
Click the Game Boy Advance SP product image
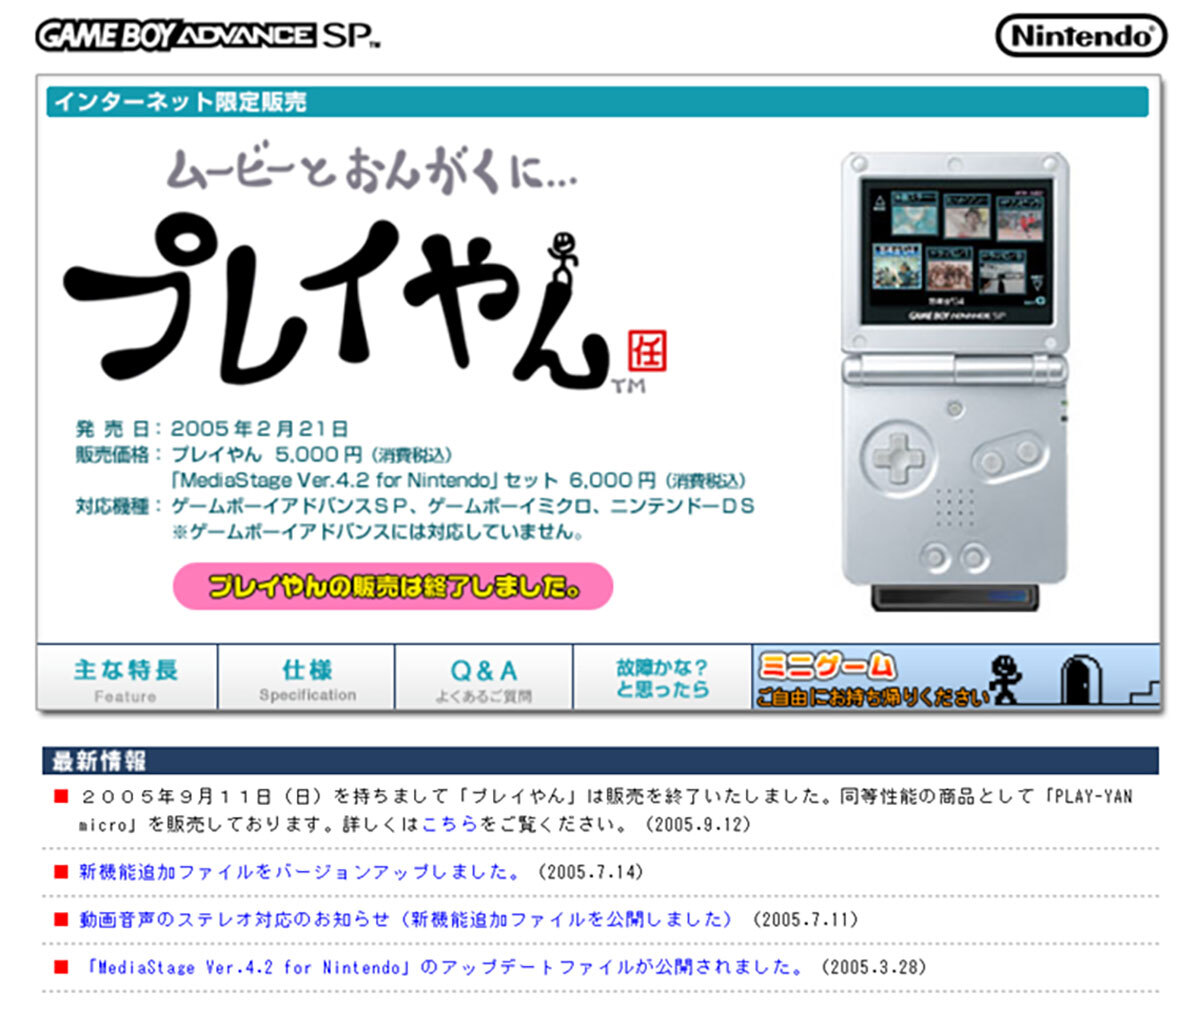(956, 380)
